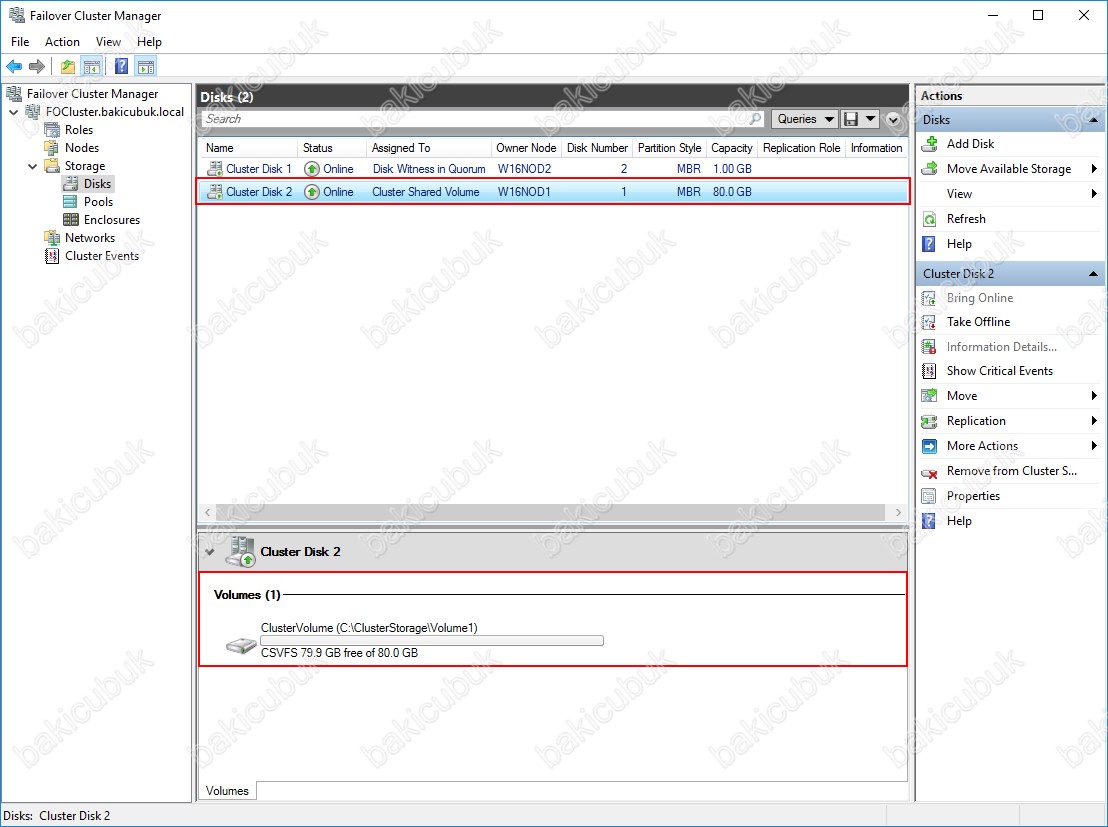
Task: Click the '80.0 GB' capacity cell
Action: [732, 192]
